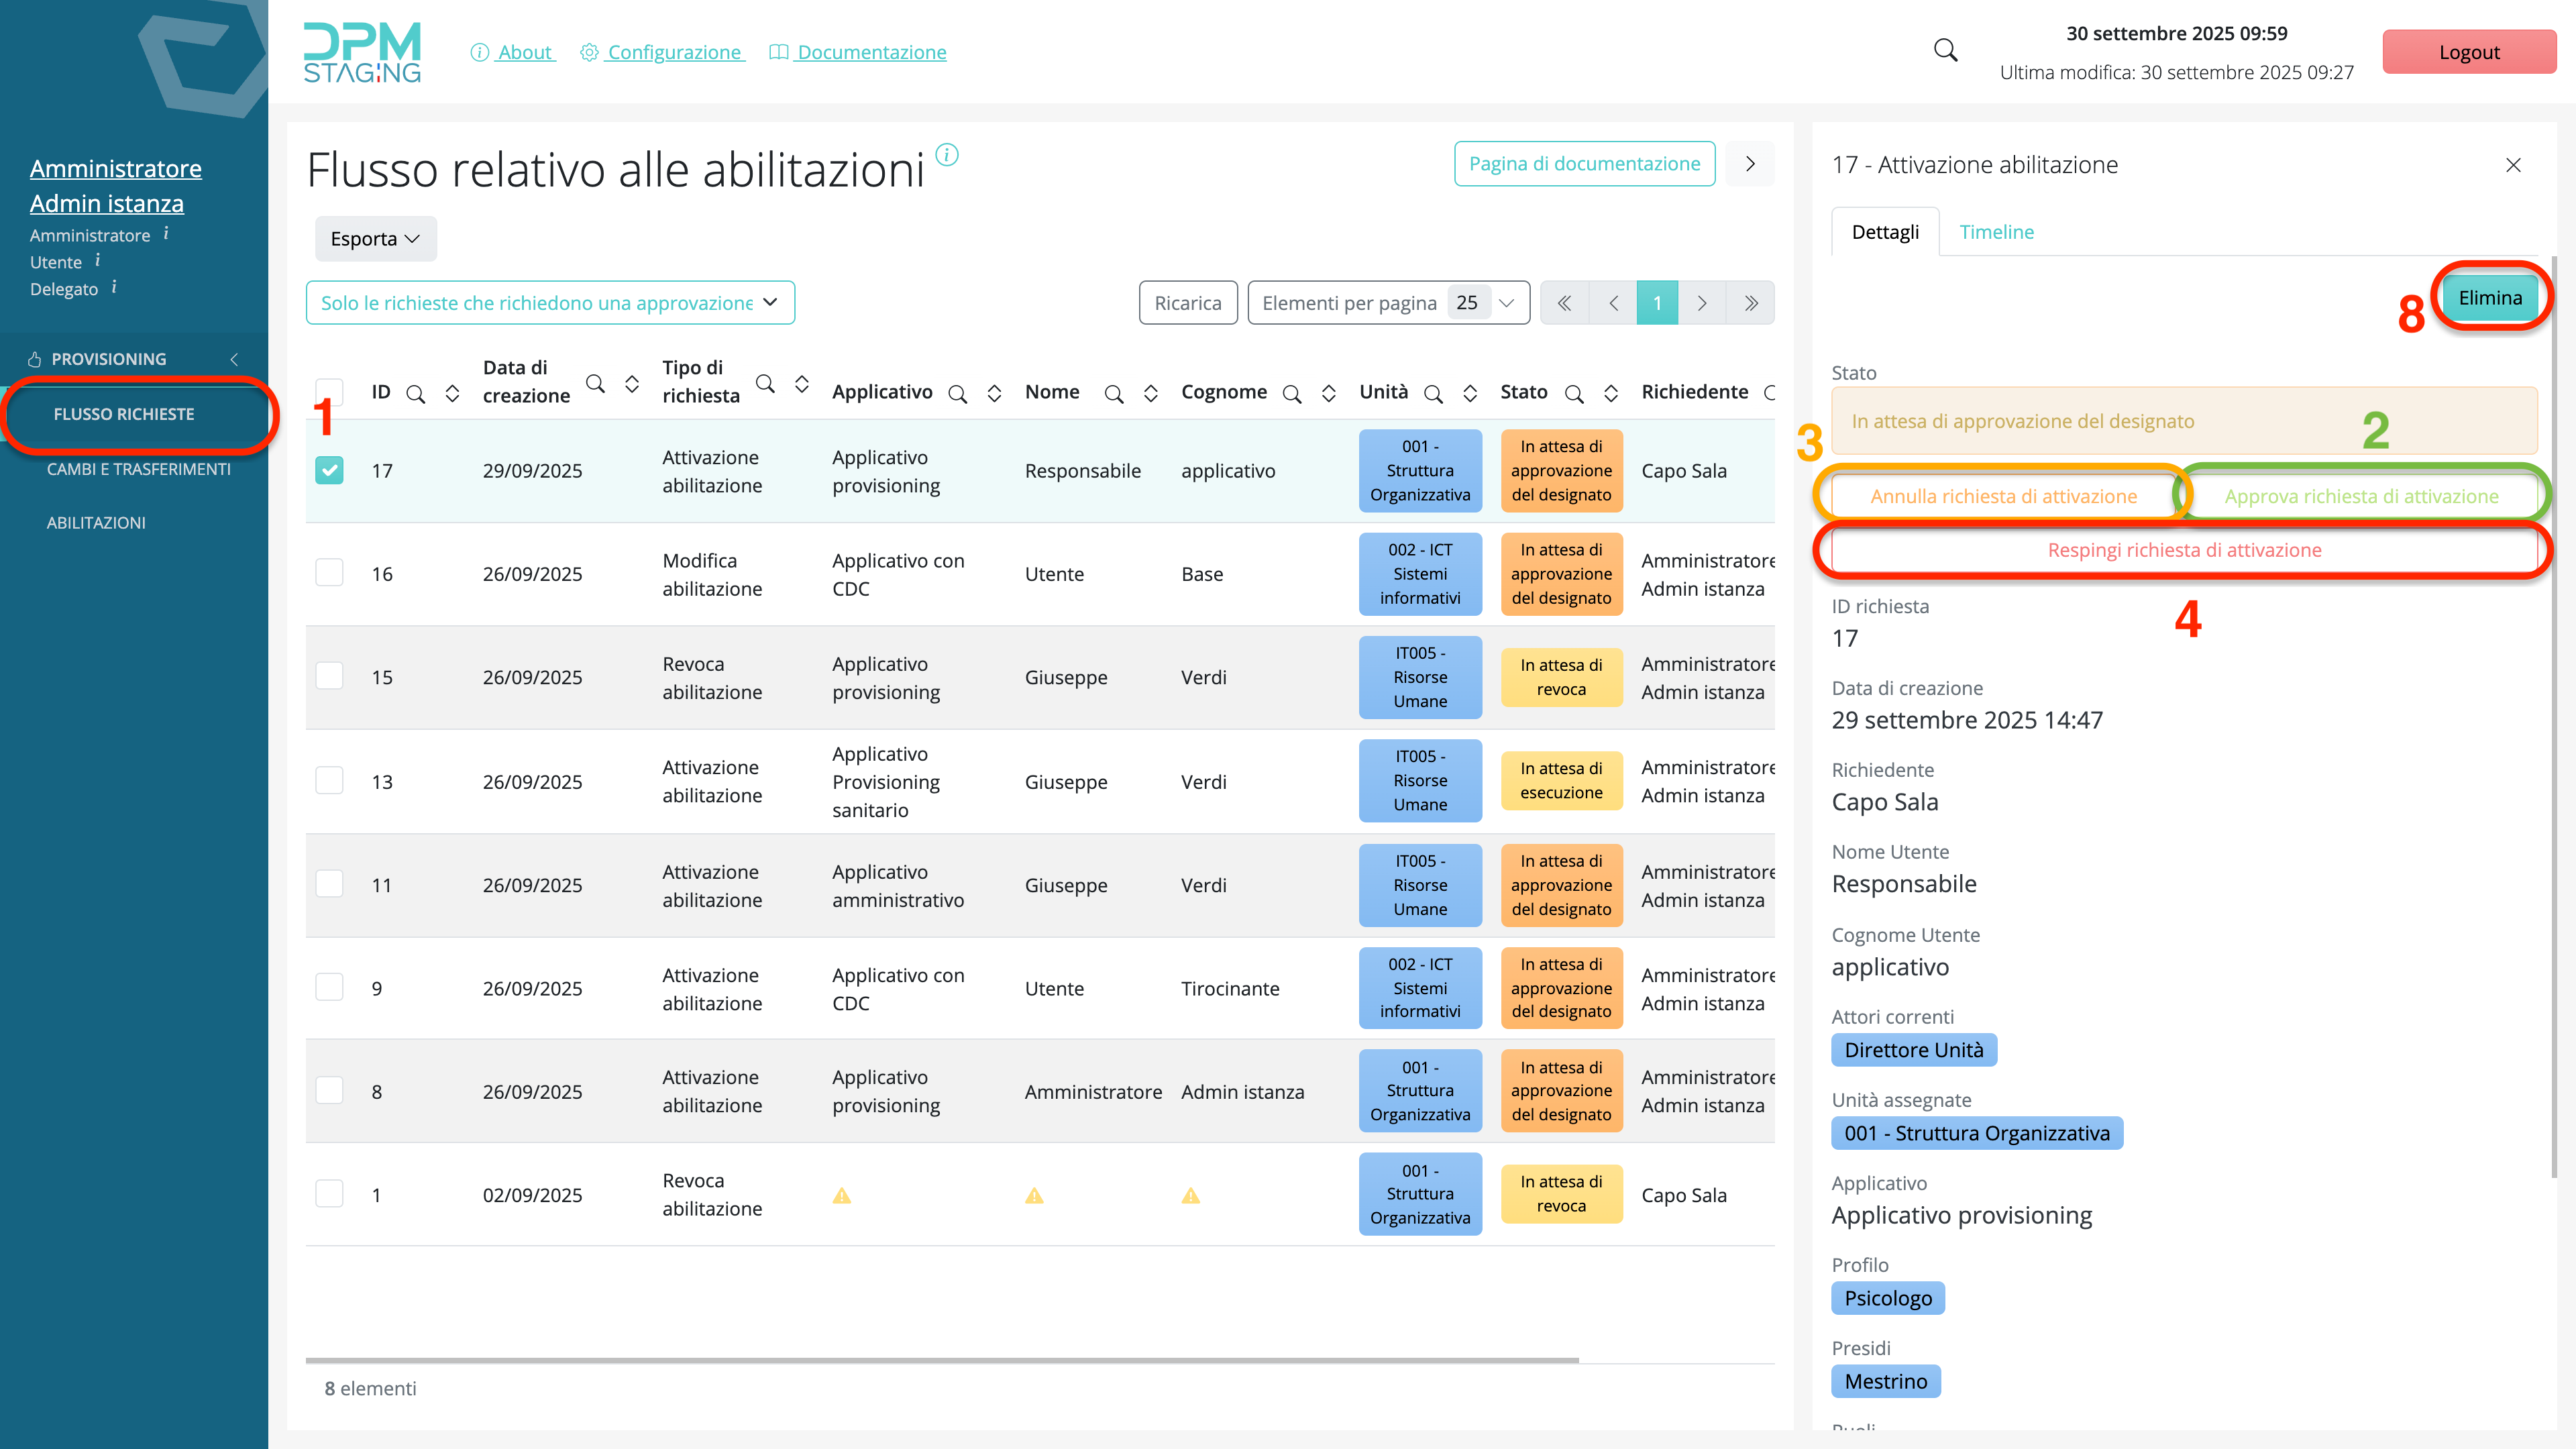The height and width of the screenshot is (1449, 2576).
Task: Click the global search magnifier icon
Action: coord(1945,51)
